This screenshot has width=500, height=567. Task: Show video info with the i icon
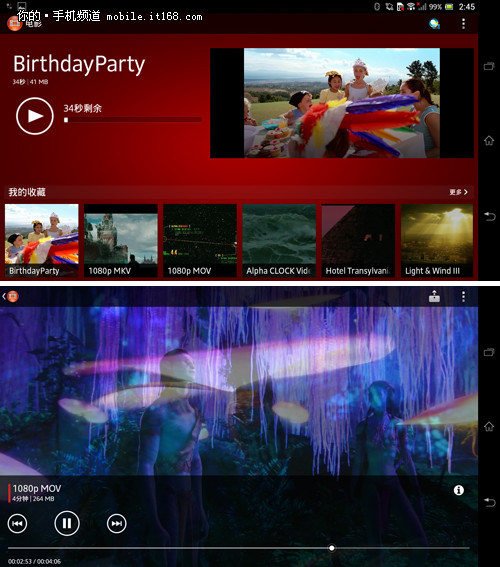tap(459, 490)
